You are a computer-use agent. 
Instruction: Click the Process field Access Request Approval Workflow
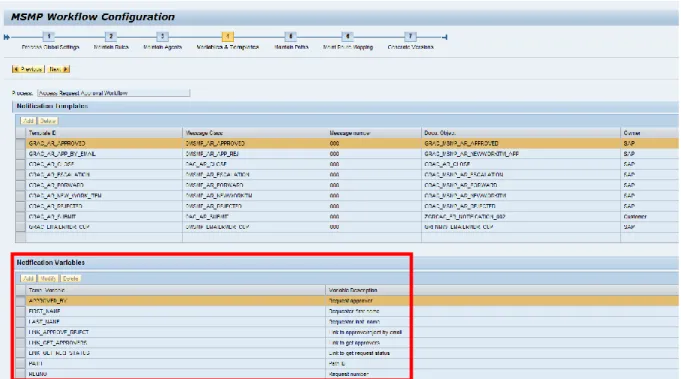click(113, 93)
